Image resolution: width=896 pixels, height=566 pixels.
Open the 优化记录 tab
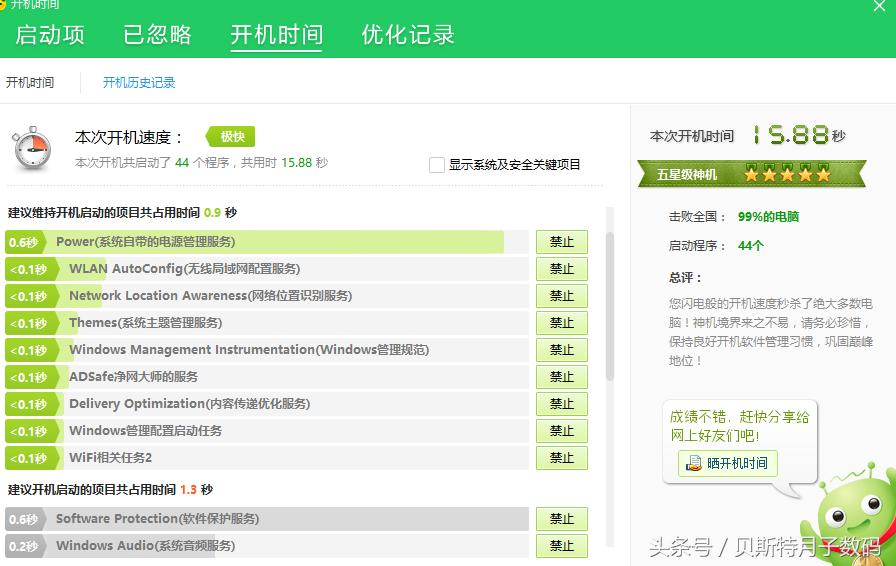(407, 35)
